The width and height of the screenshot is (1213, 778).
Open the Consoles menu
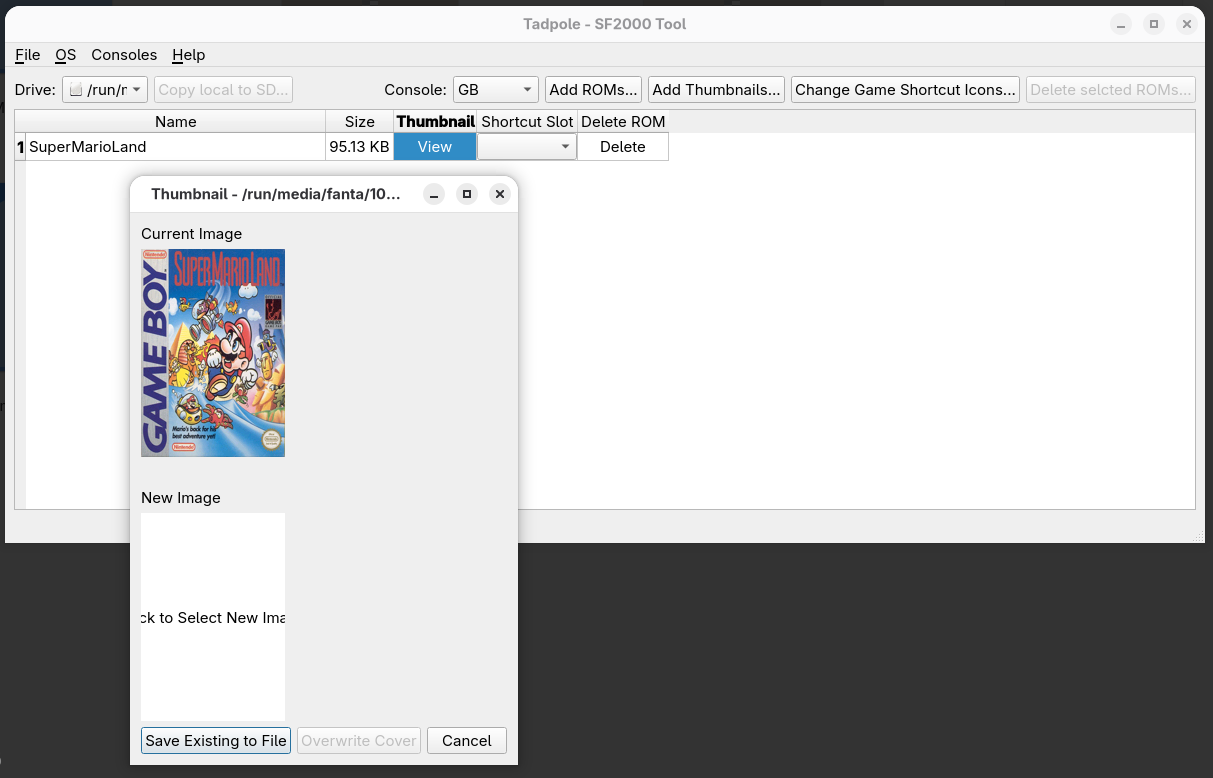click(x=124, y=55)
